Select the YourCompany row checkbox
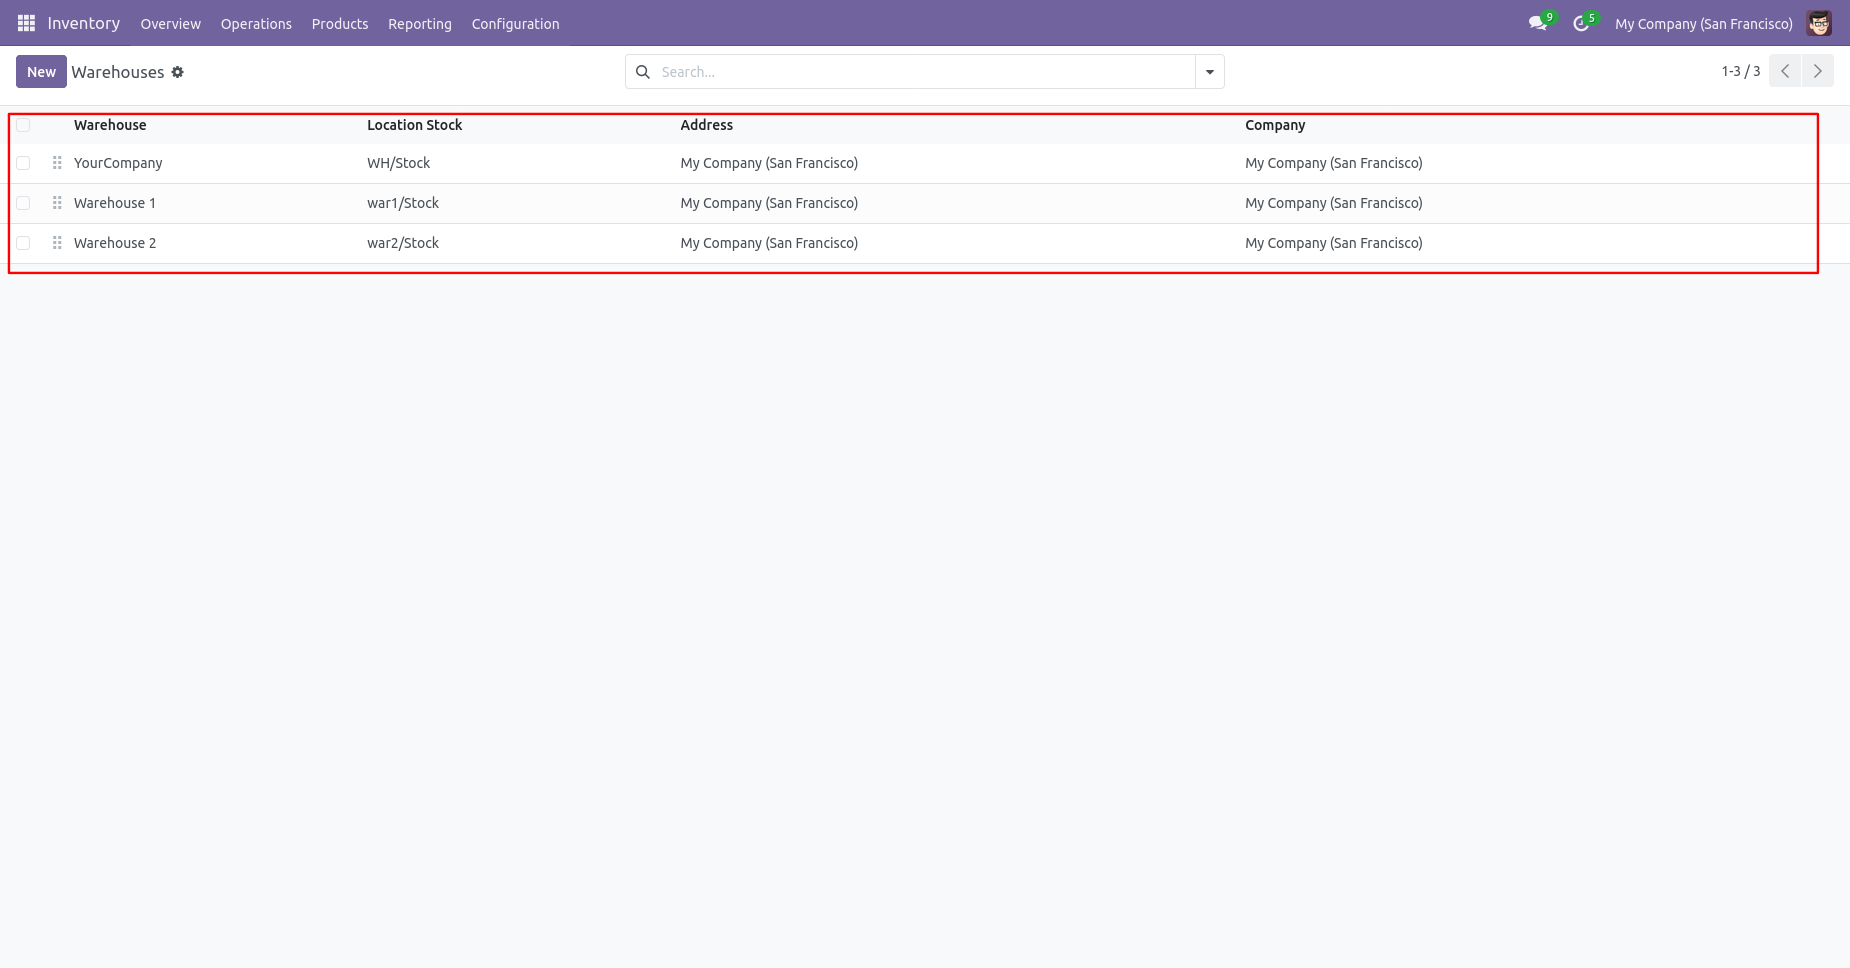 point(23,163)
